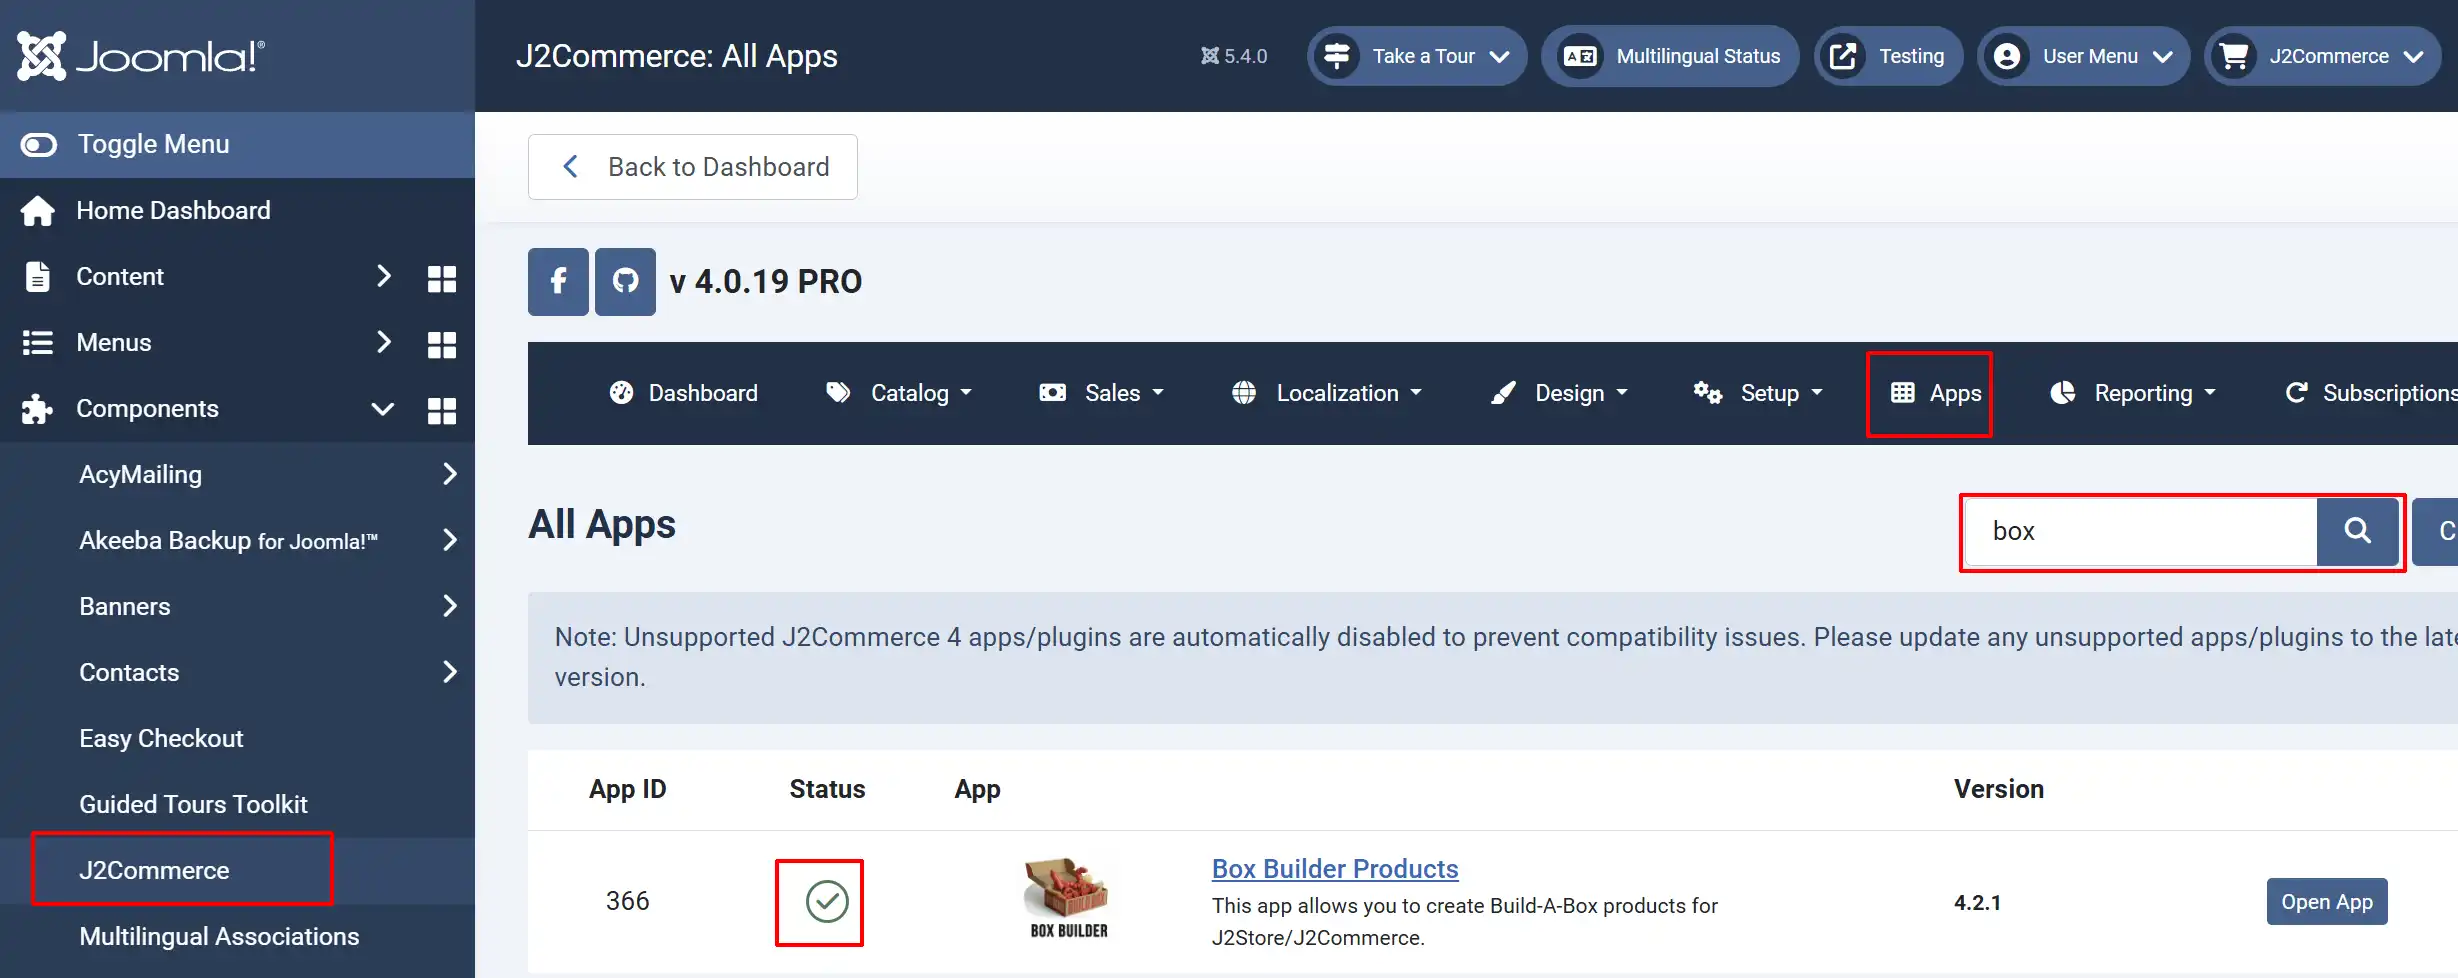Screen dimensions: 2458x978
Task: Click the search magnifier button
Action: [x=2357, y=532]
